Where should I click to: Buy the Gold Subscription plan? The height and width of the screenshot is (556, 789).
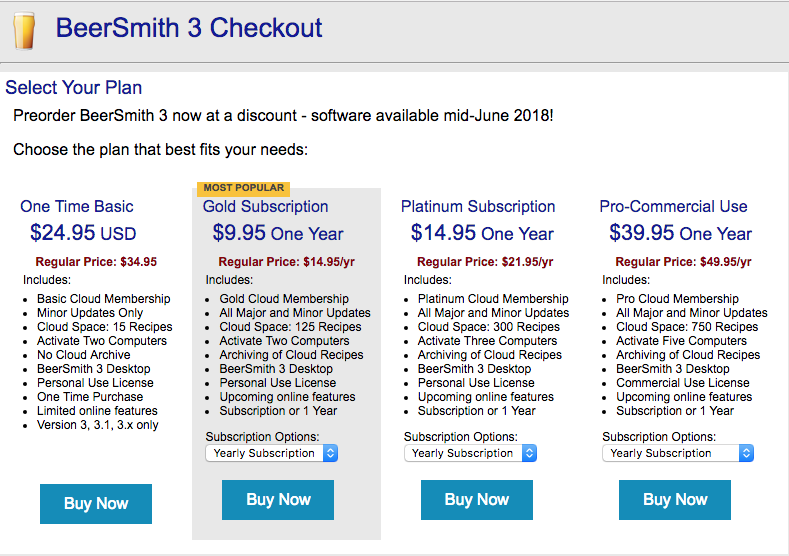tap(278, 500)
